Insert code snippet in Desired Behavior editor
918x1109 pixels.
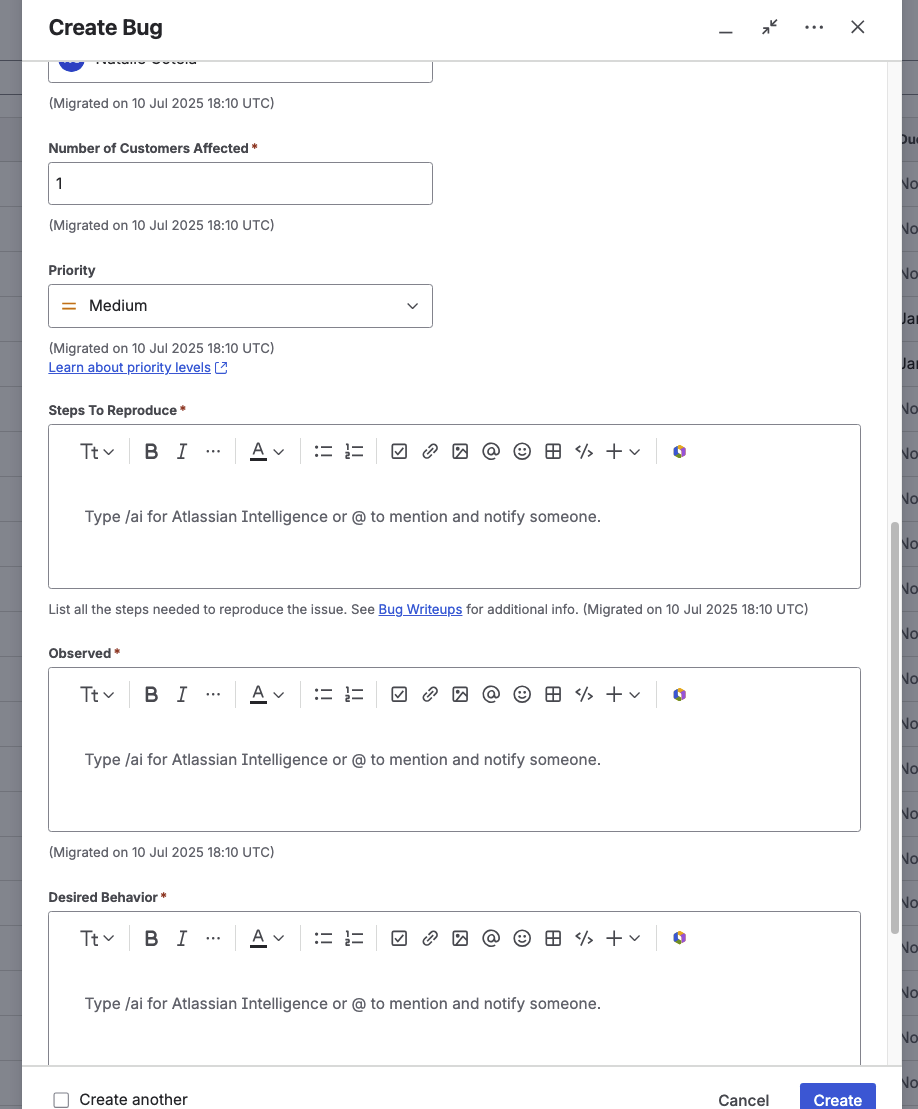584,938
